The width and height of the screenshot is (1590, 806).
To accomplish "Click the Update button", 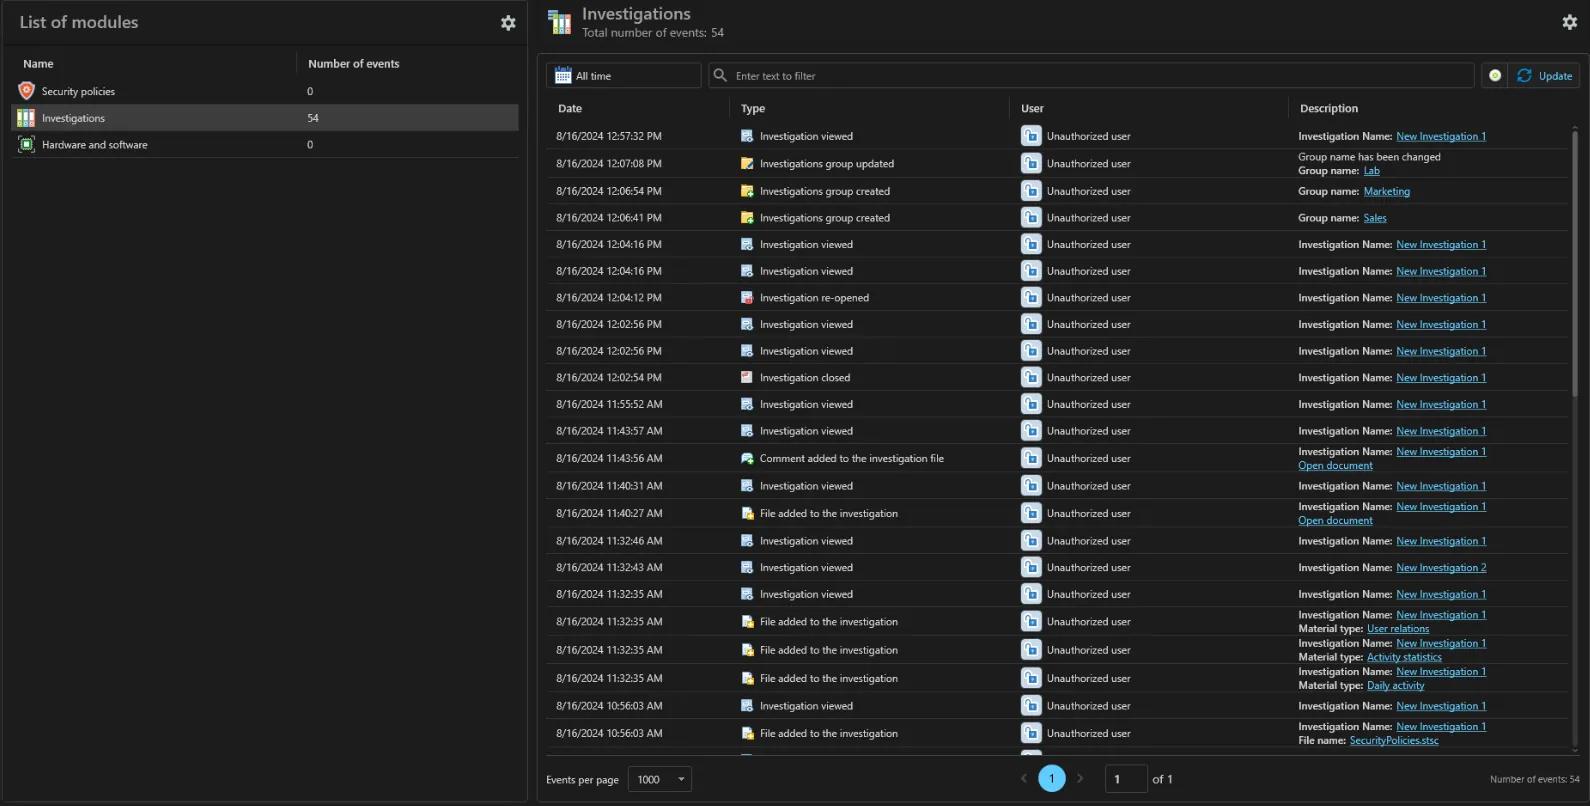I will [x=1544, y=75].
